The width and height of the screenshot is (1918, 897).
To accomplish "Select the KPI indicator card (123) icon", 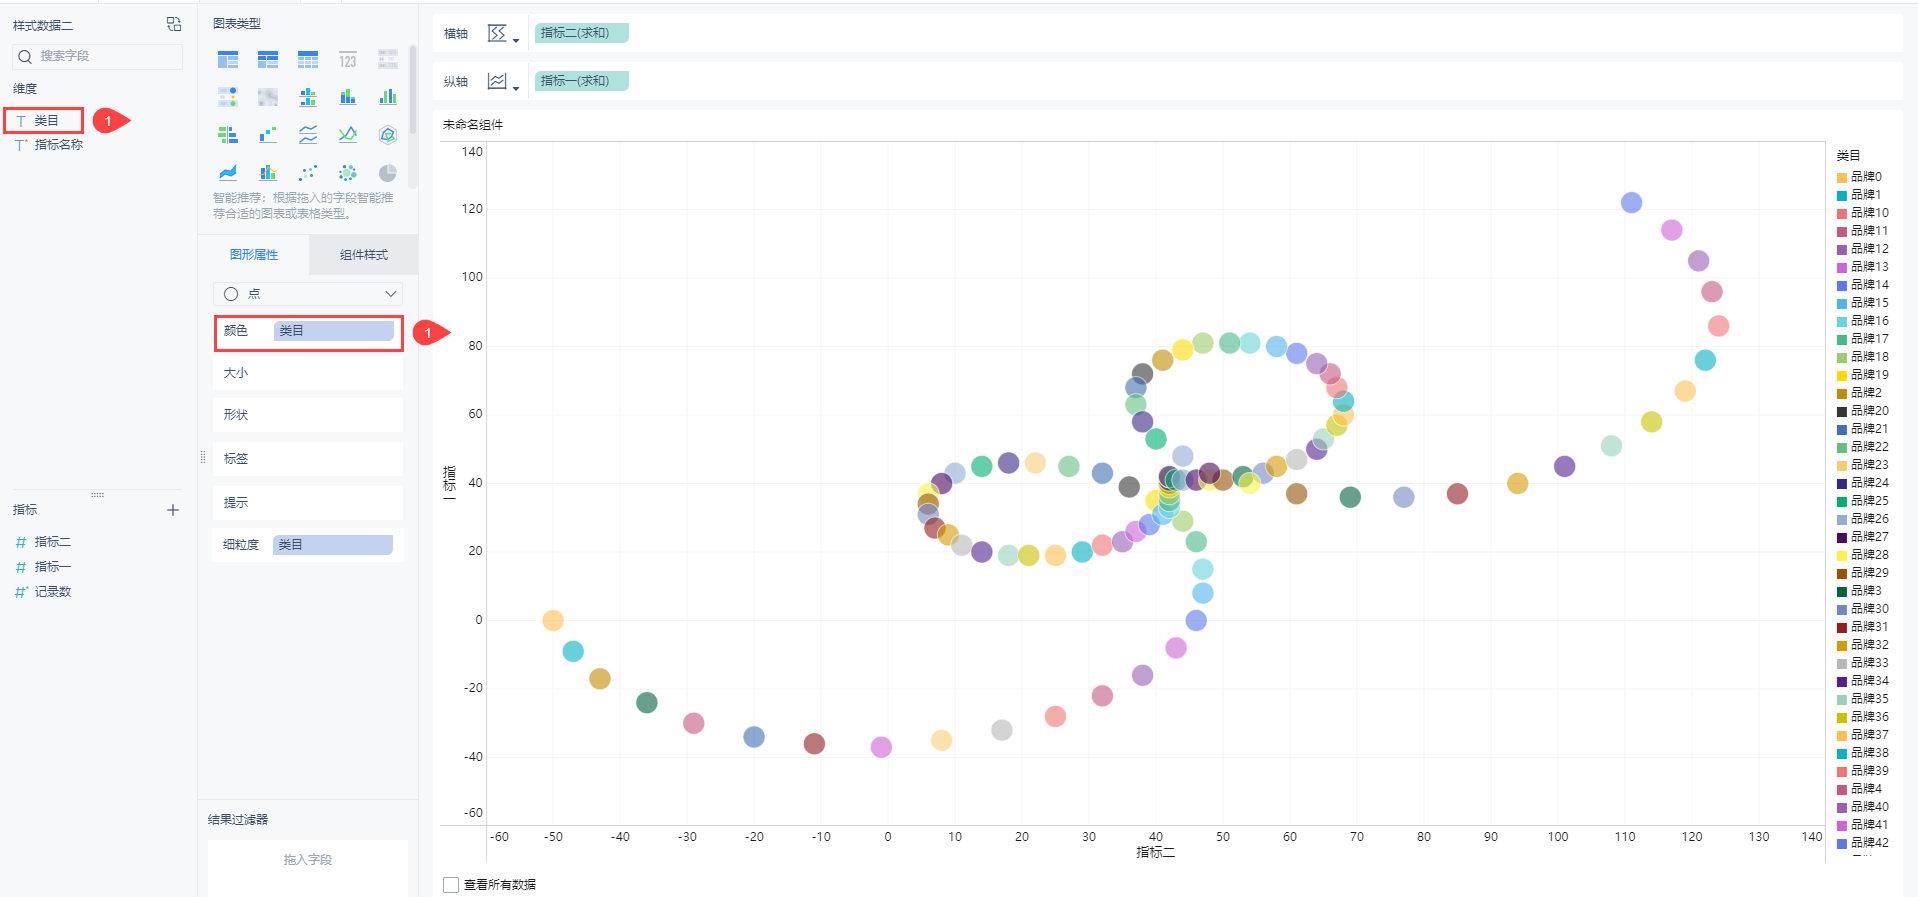I will point(348,60).
